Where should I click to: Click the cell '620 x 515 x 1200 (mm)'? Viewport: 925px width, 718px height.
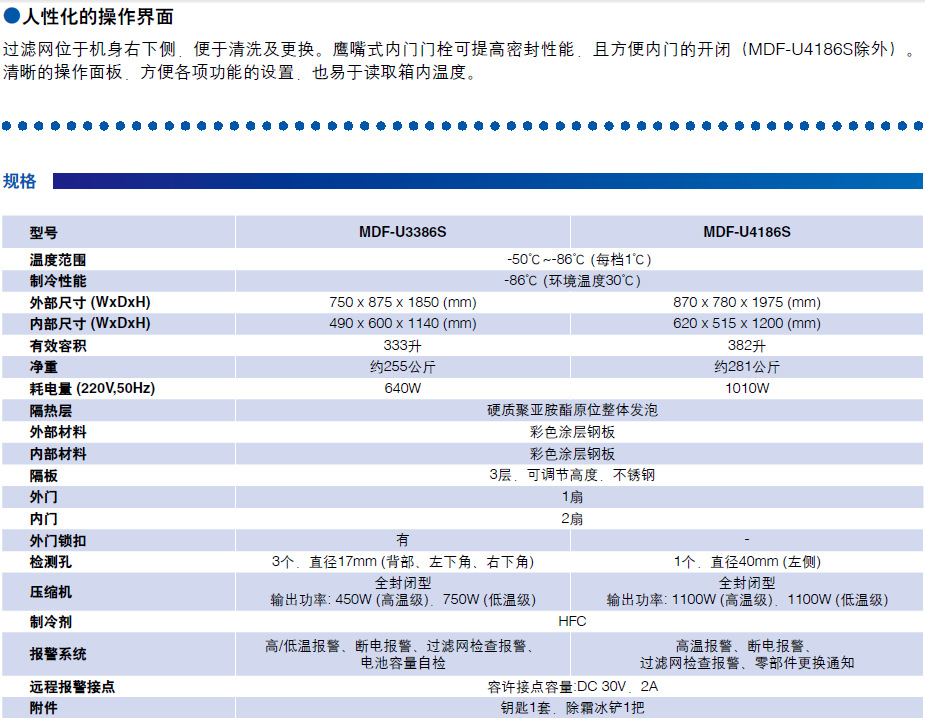pos(747,323)
